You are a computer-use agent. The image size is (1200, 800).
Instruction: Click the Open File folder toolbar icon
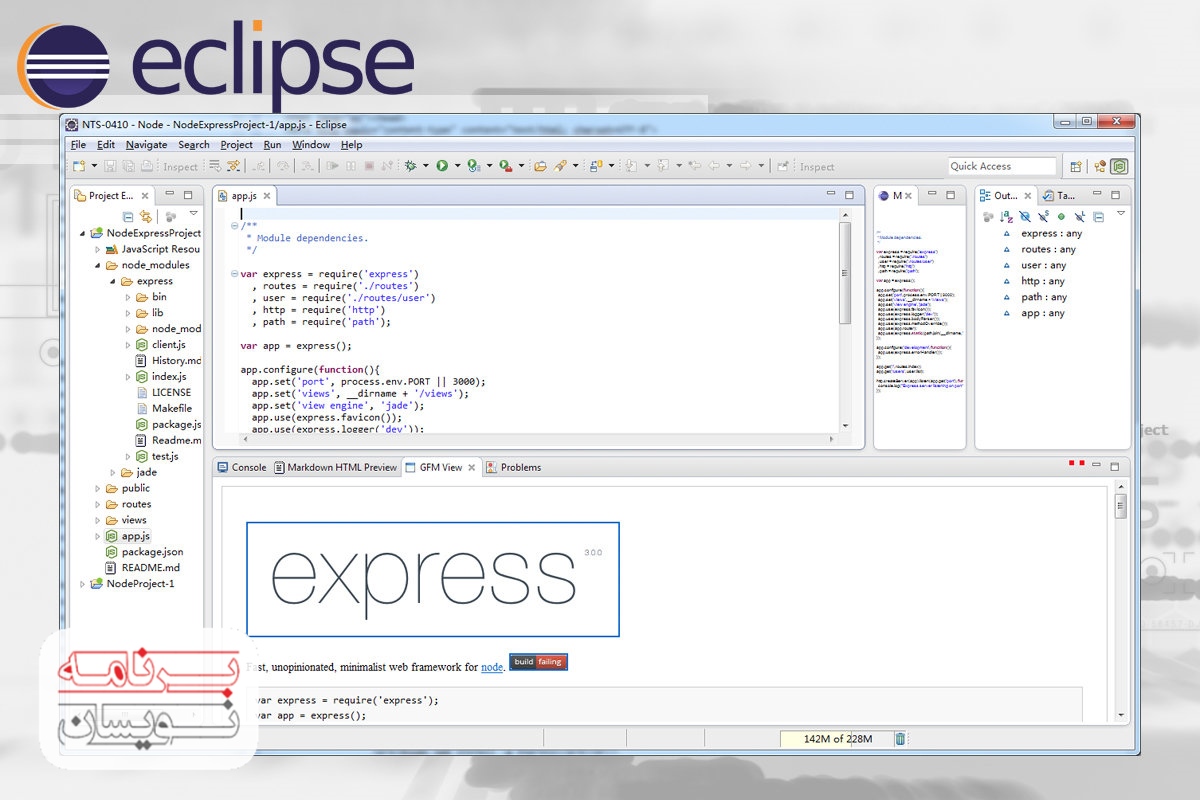coord(541,166)
